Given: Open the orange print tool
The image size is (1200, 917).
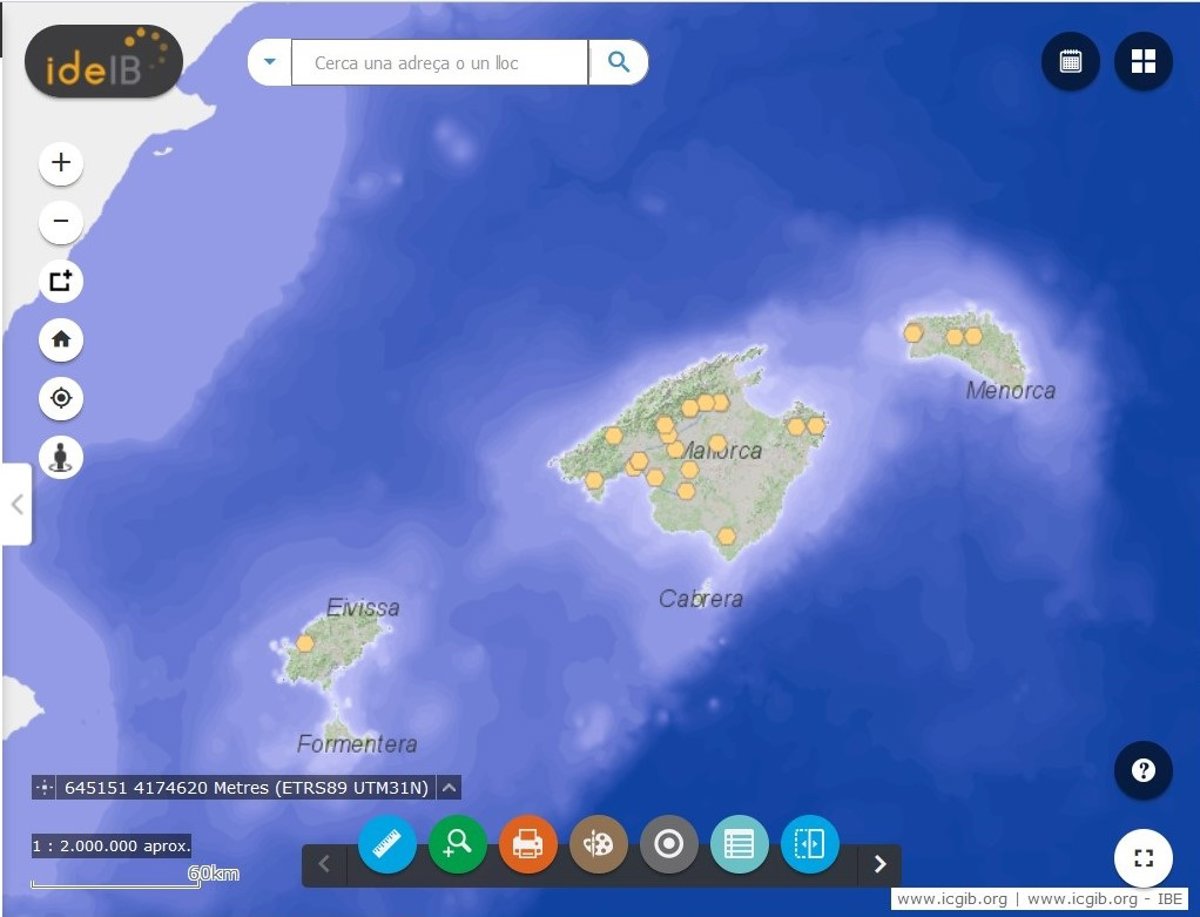Looking at the screenshot, I should point(528,845).
